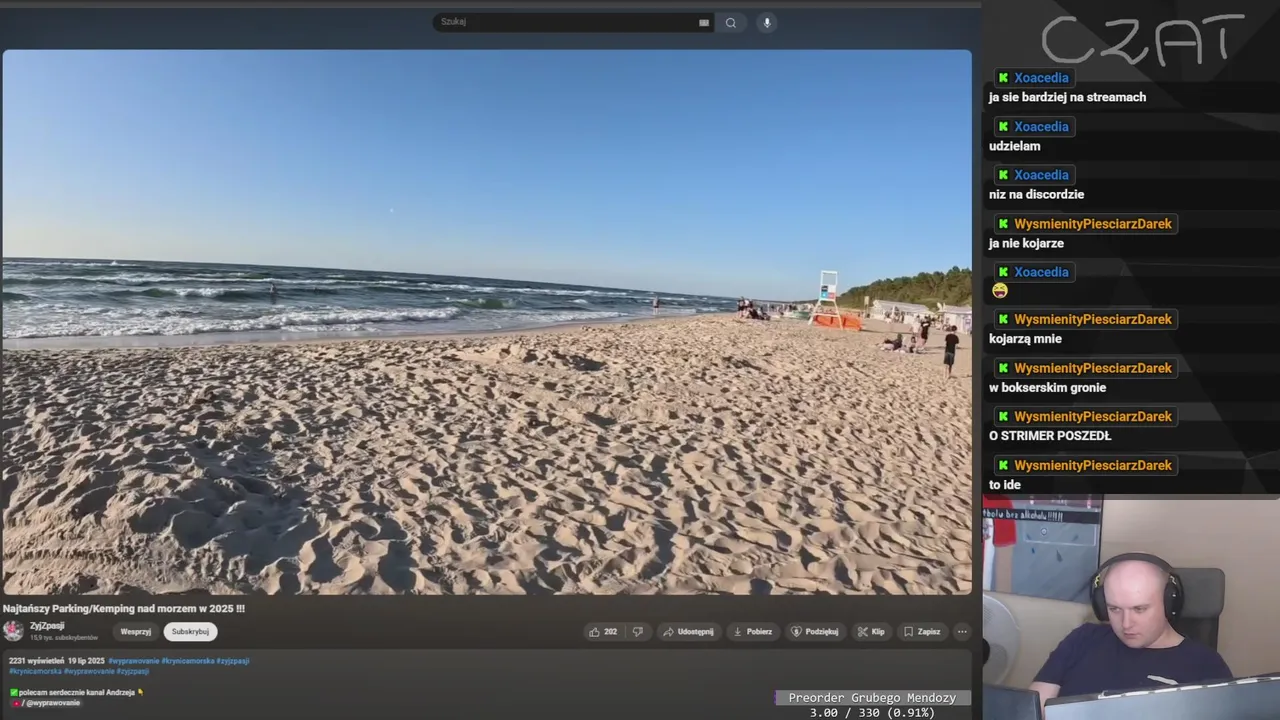
Task: Activate voice search microphone icon
Action: (x=767, y=23)
